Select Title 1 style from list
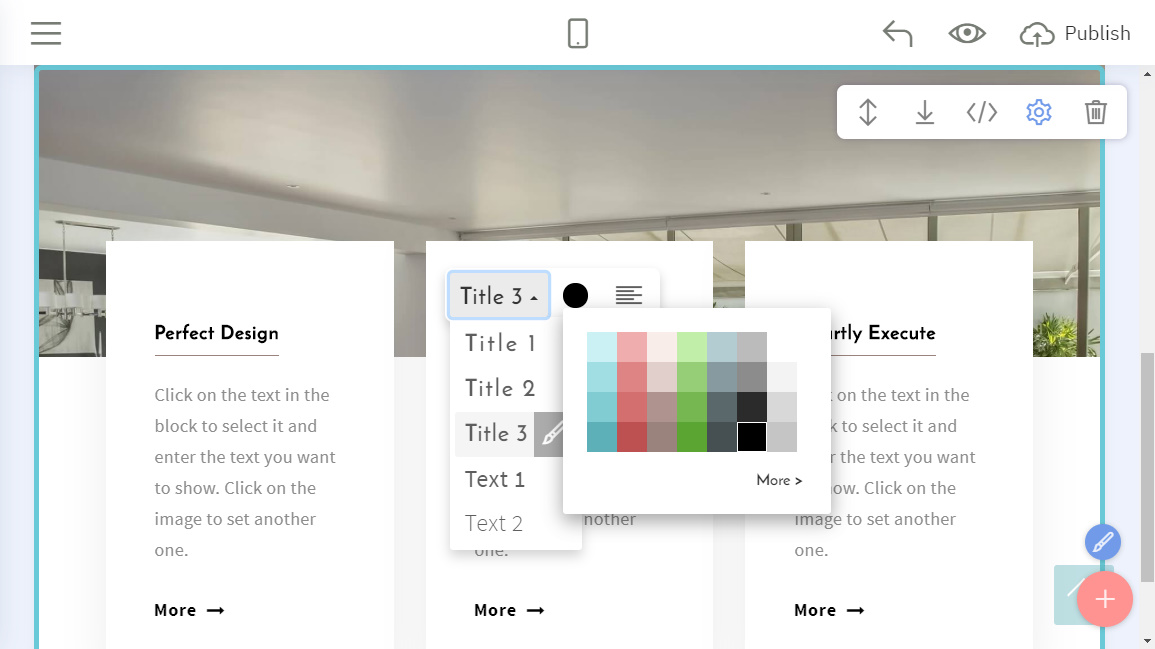Viewport: 1155px width, 649px height. [x=500, y=343]
